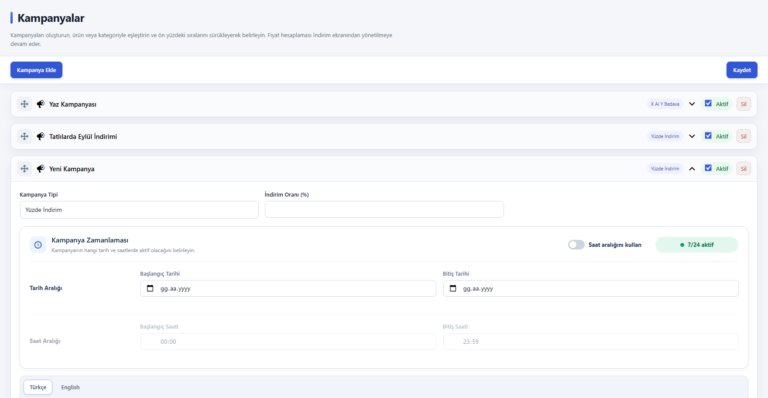This screenshot has width=768, height=398.
Task: Click the megaphone icon beside Tatlılarda Eylül İndirimi
Action: (x=41, y=136)
